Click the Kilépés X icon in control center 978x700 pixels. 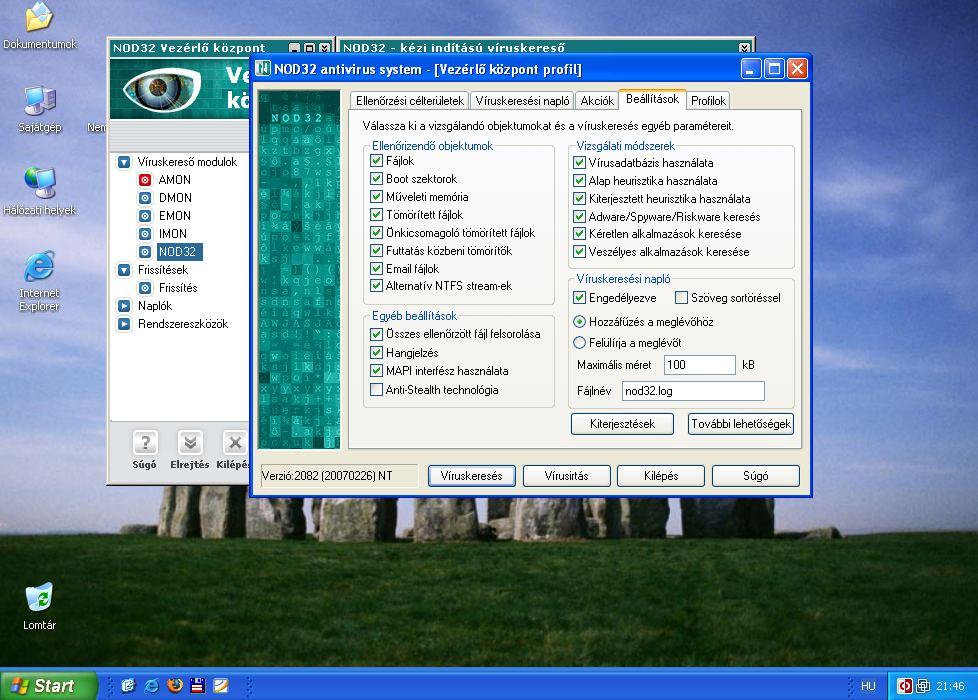235,443
